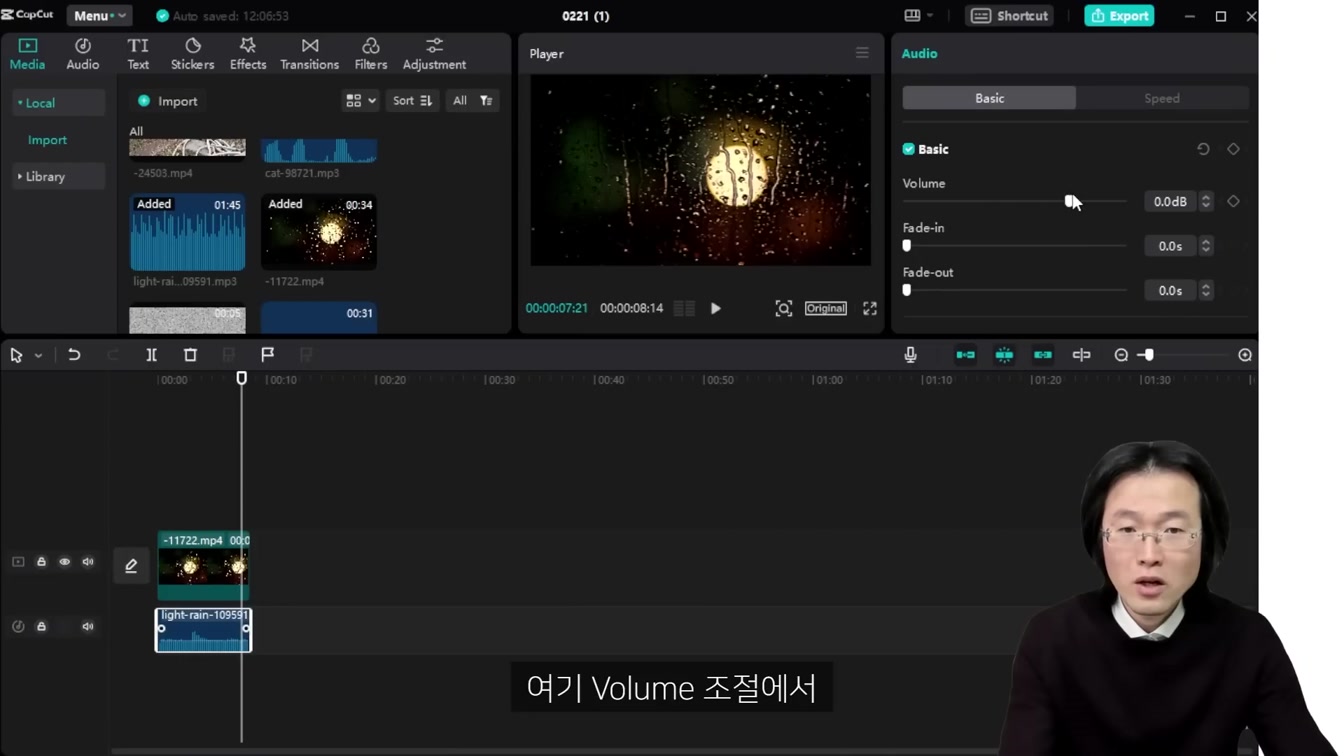Add keyframe for Basic section
This screenshot has height=756, width=1344.
coord(1233,149)
